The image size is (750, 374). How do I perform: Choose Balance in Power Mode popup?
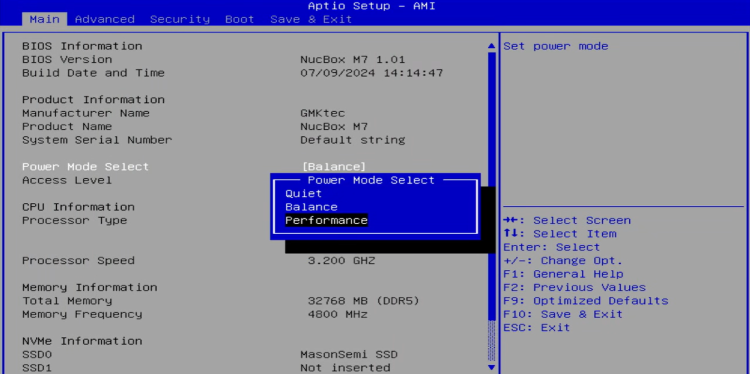point(311,207)
